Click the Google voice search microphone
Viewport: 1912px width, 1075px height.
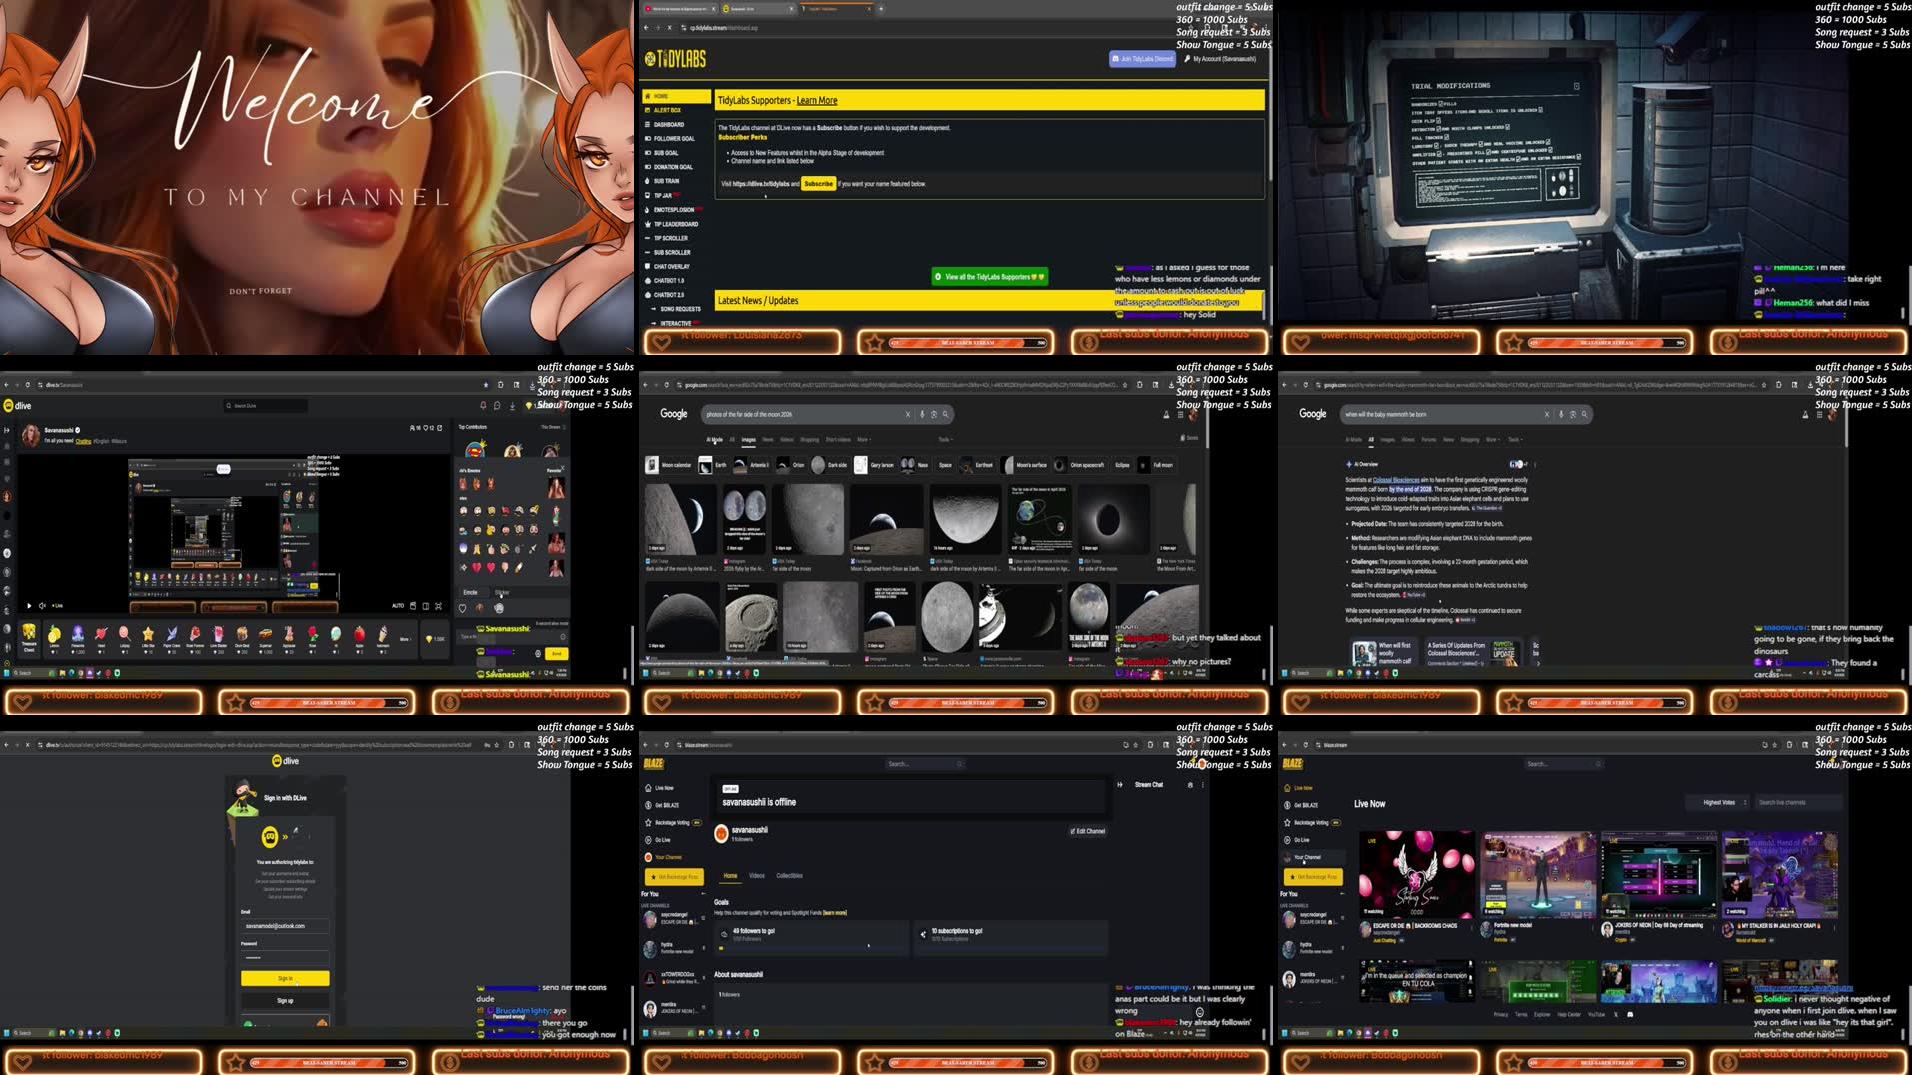tap(922, 414)
